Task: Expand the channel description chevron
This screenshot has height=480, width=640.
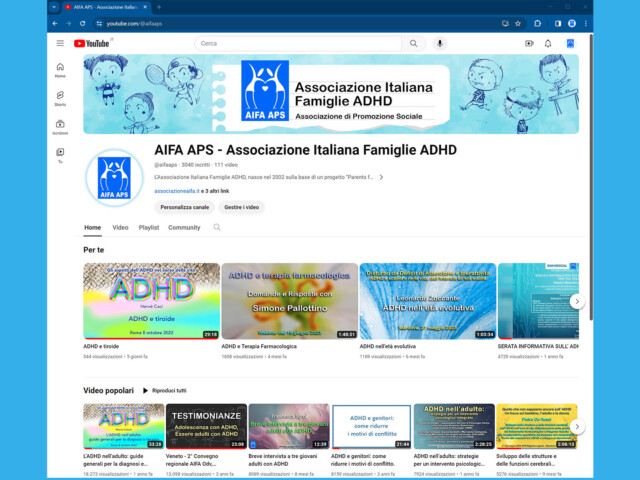Action: pos(381,177)
